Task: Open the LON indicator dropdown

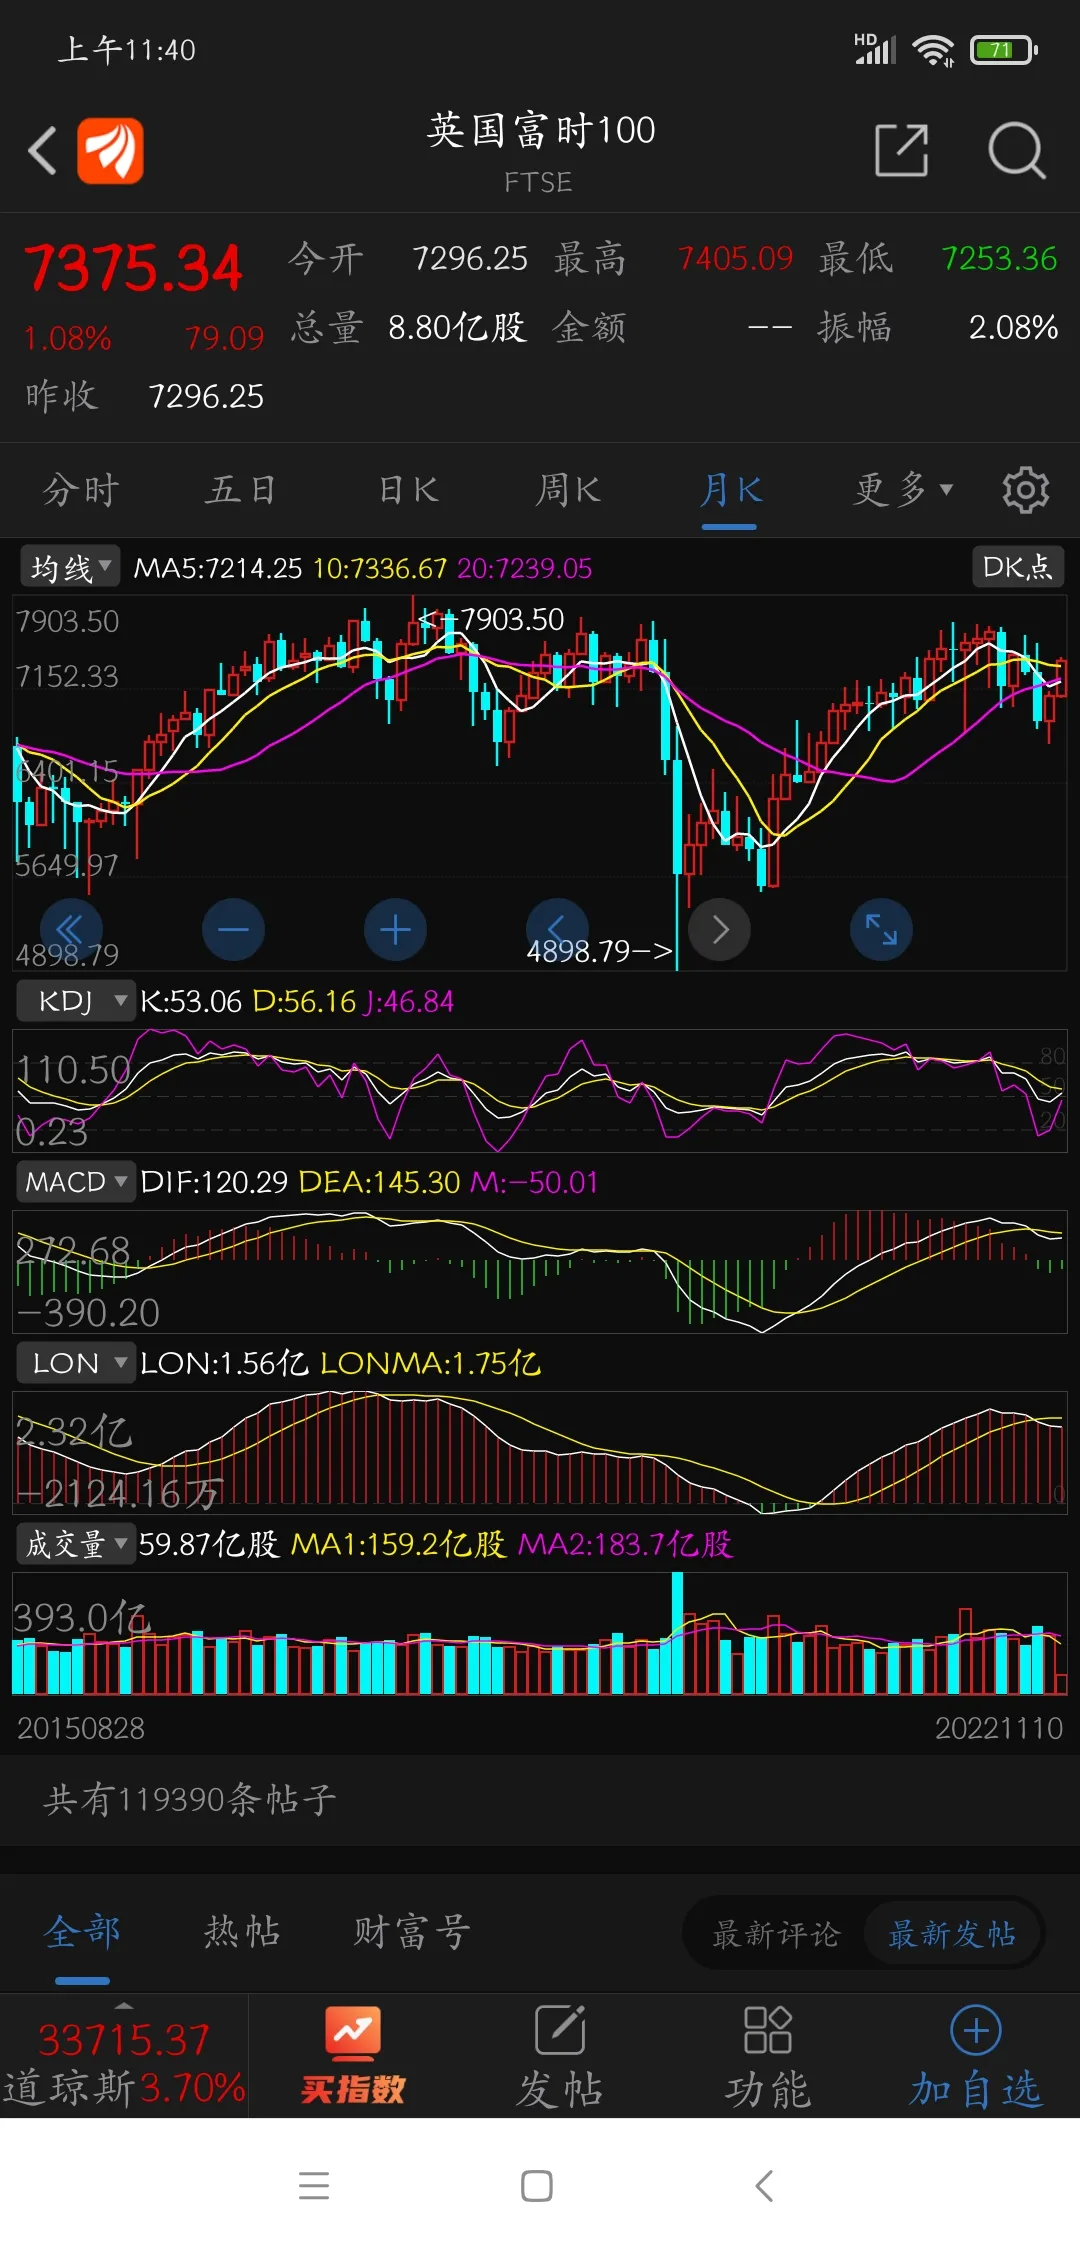Action: click(75, 1362)
